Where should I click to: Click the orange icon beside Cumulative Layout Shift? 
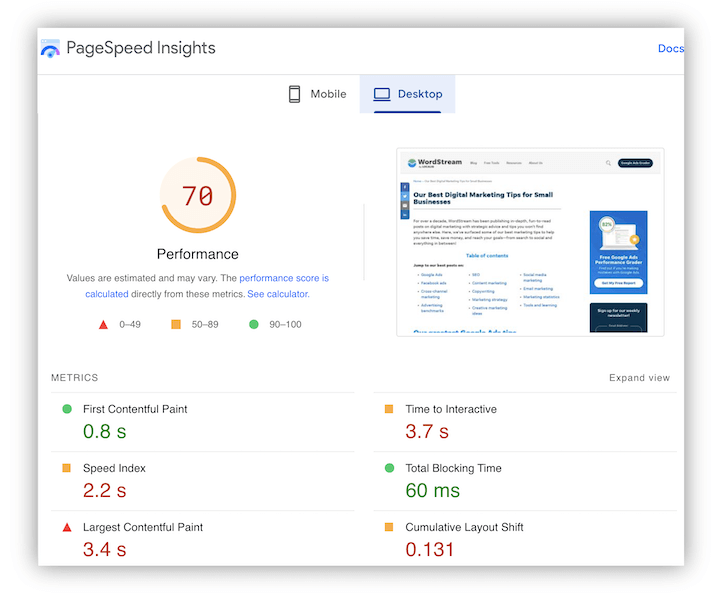[x=389, y=527]
